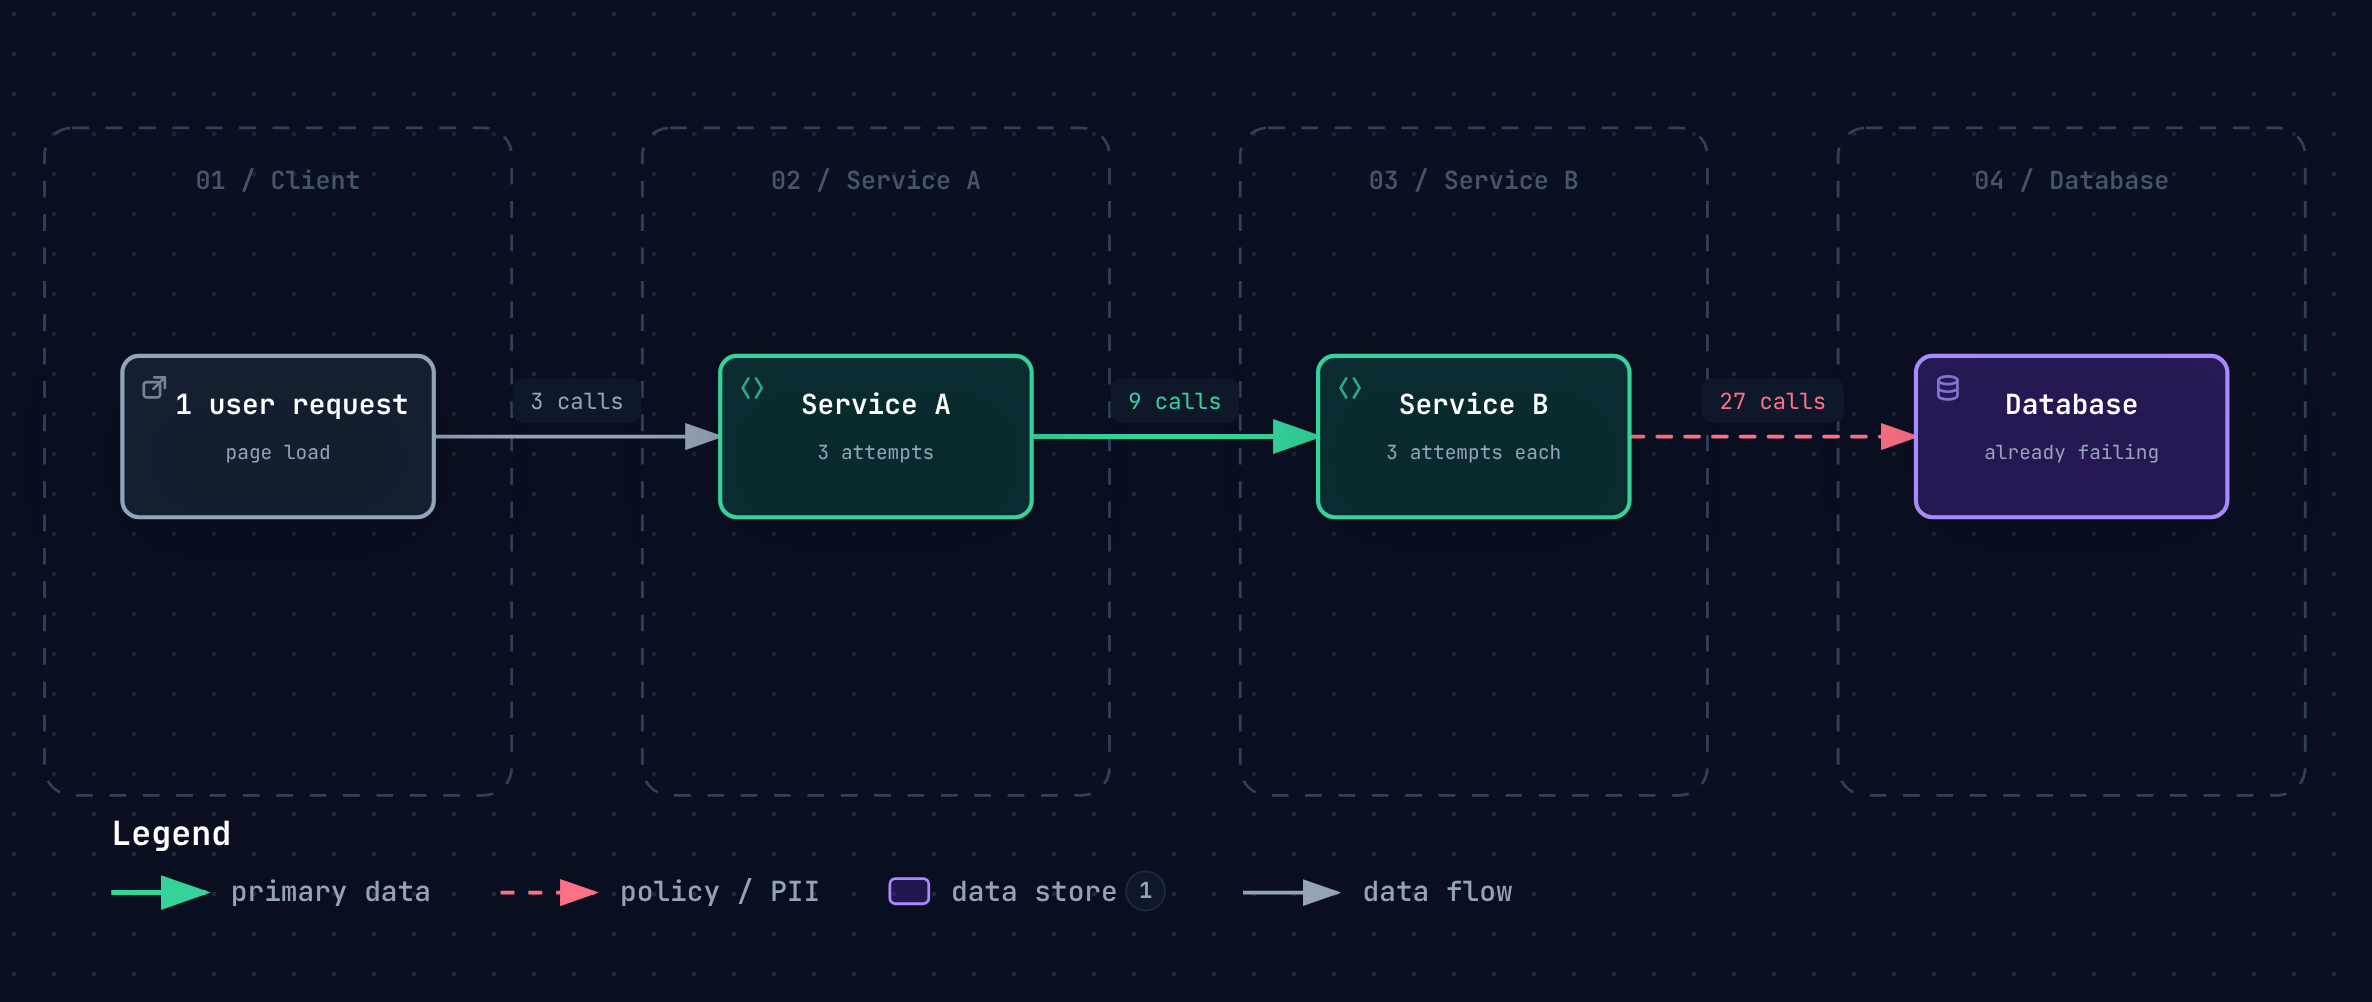Screen dimensions: 2372x1002
Task: Click the "9 calls" edge label
Action: (1175, 402)
